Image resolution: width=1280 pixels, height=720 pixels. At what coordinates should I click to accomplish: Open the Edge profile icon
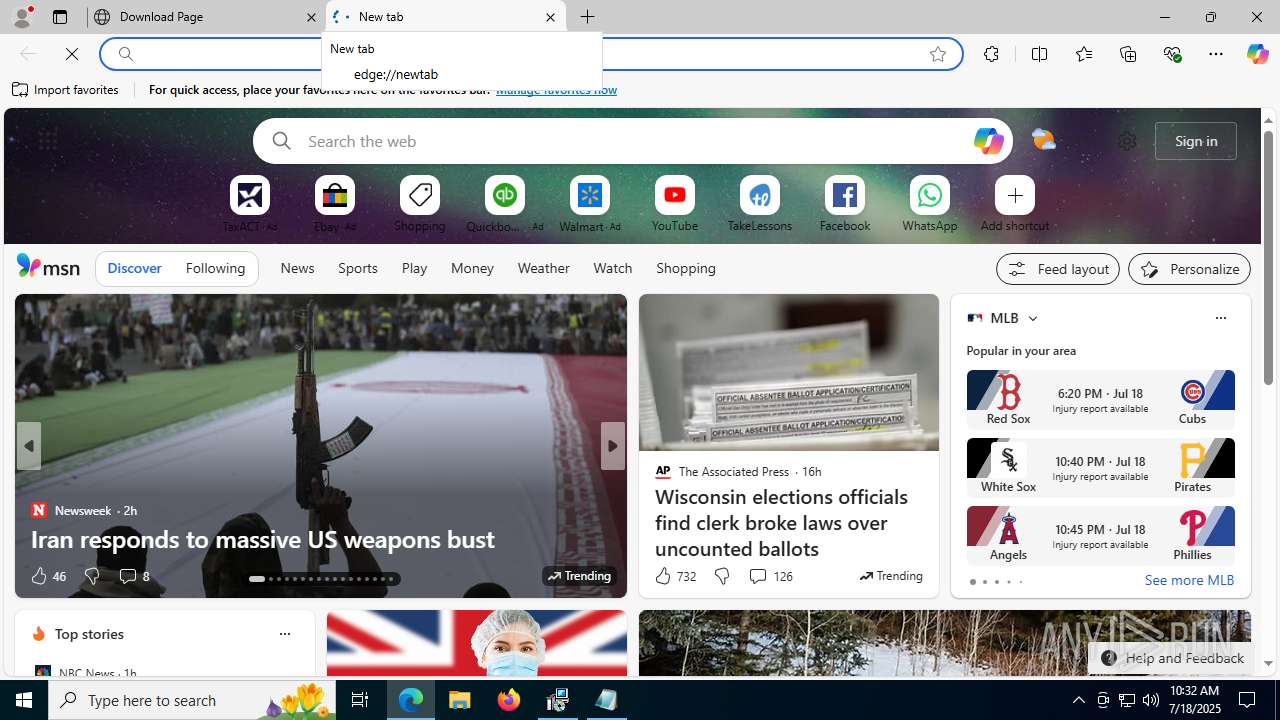(x=21, y=17)
